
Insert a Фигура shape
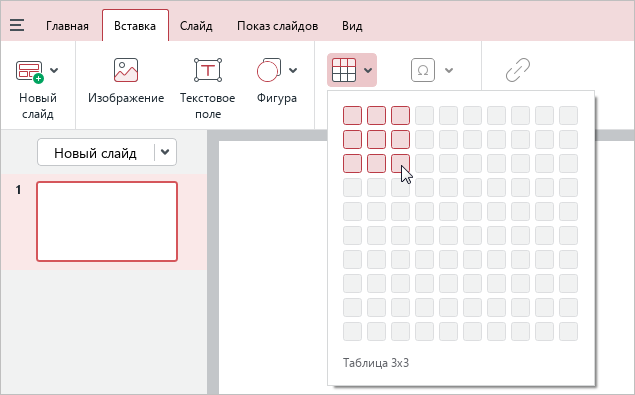pos(269,70)
